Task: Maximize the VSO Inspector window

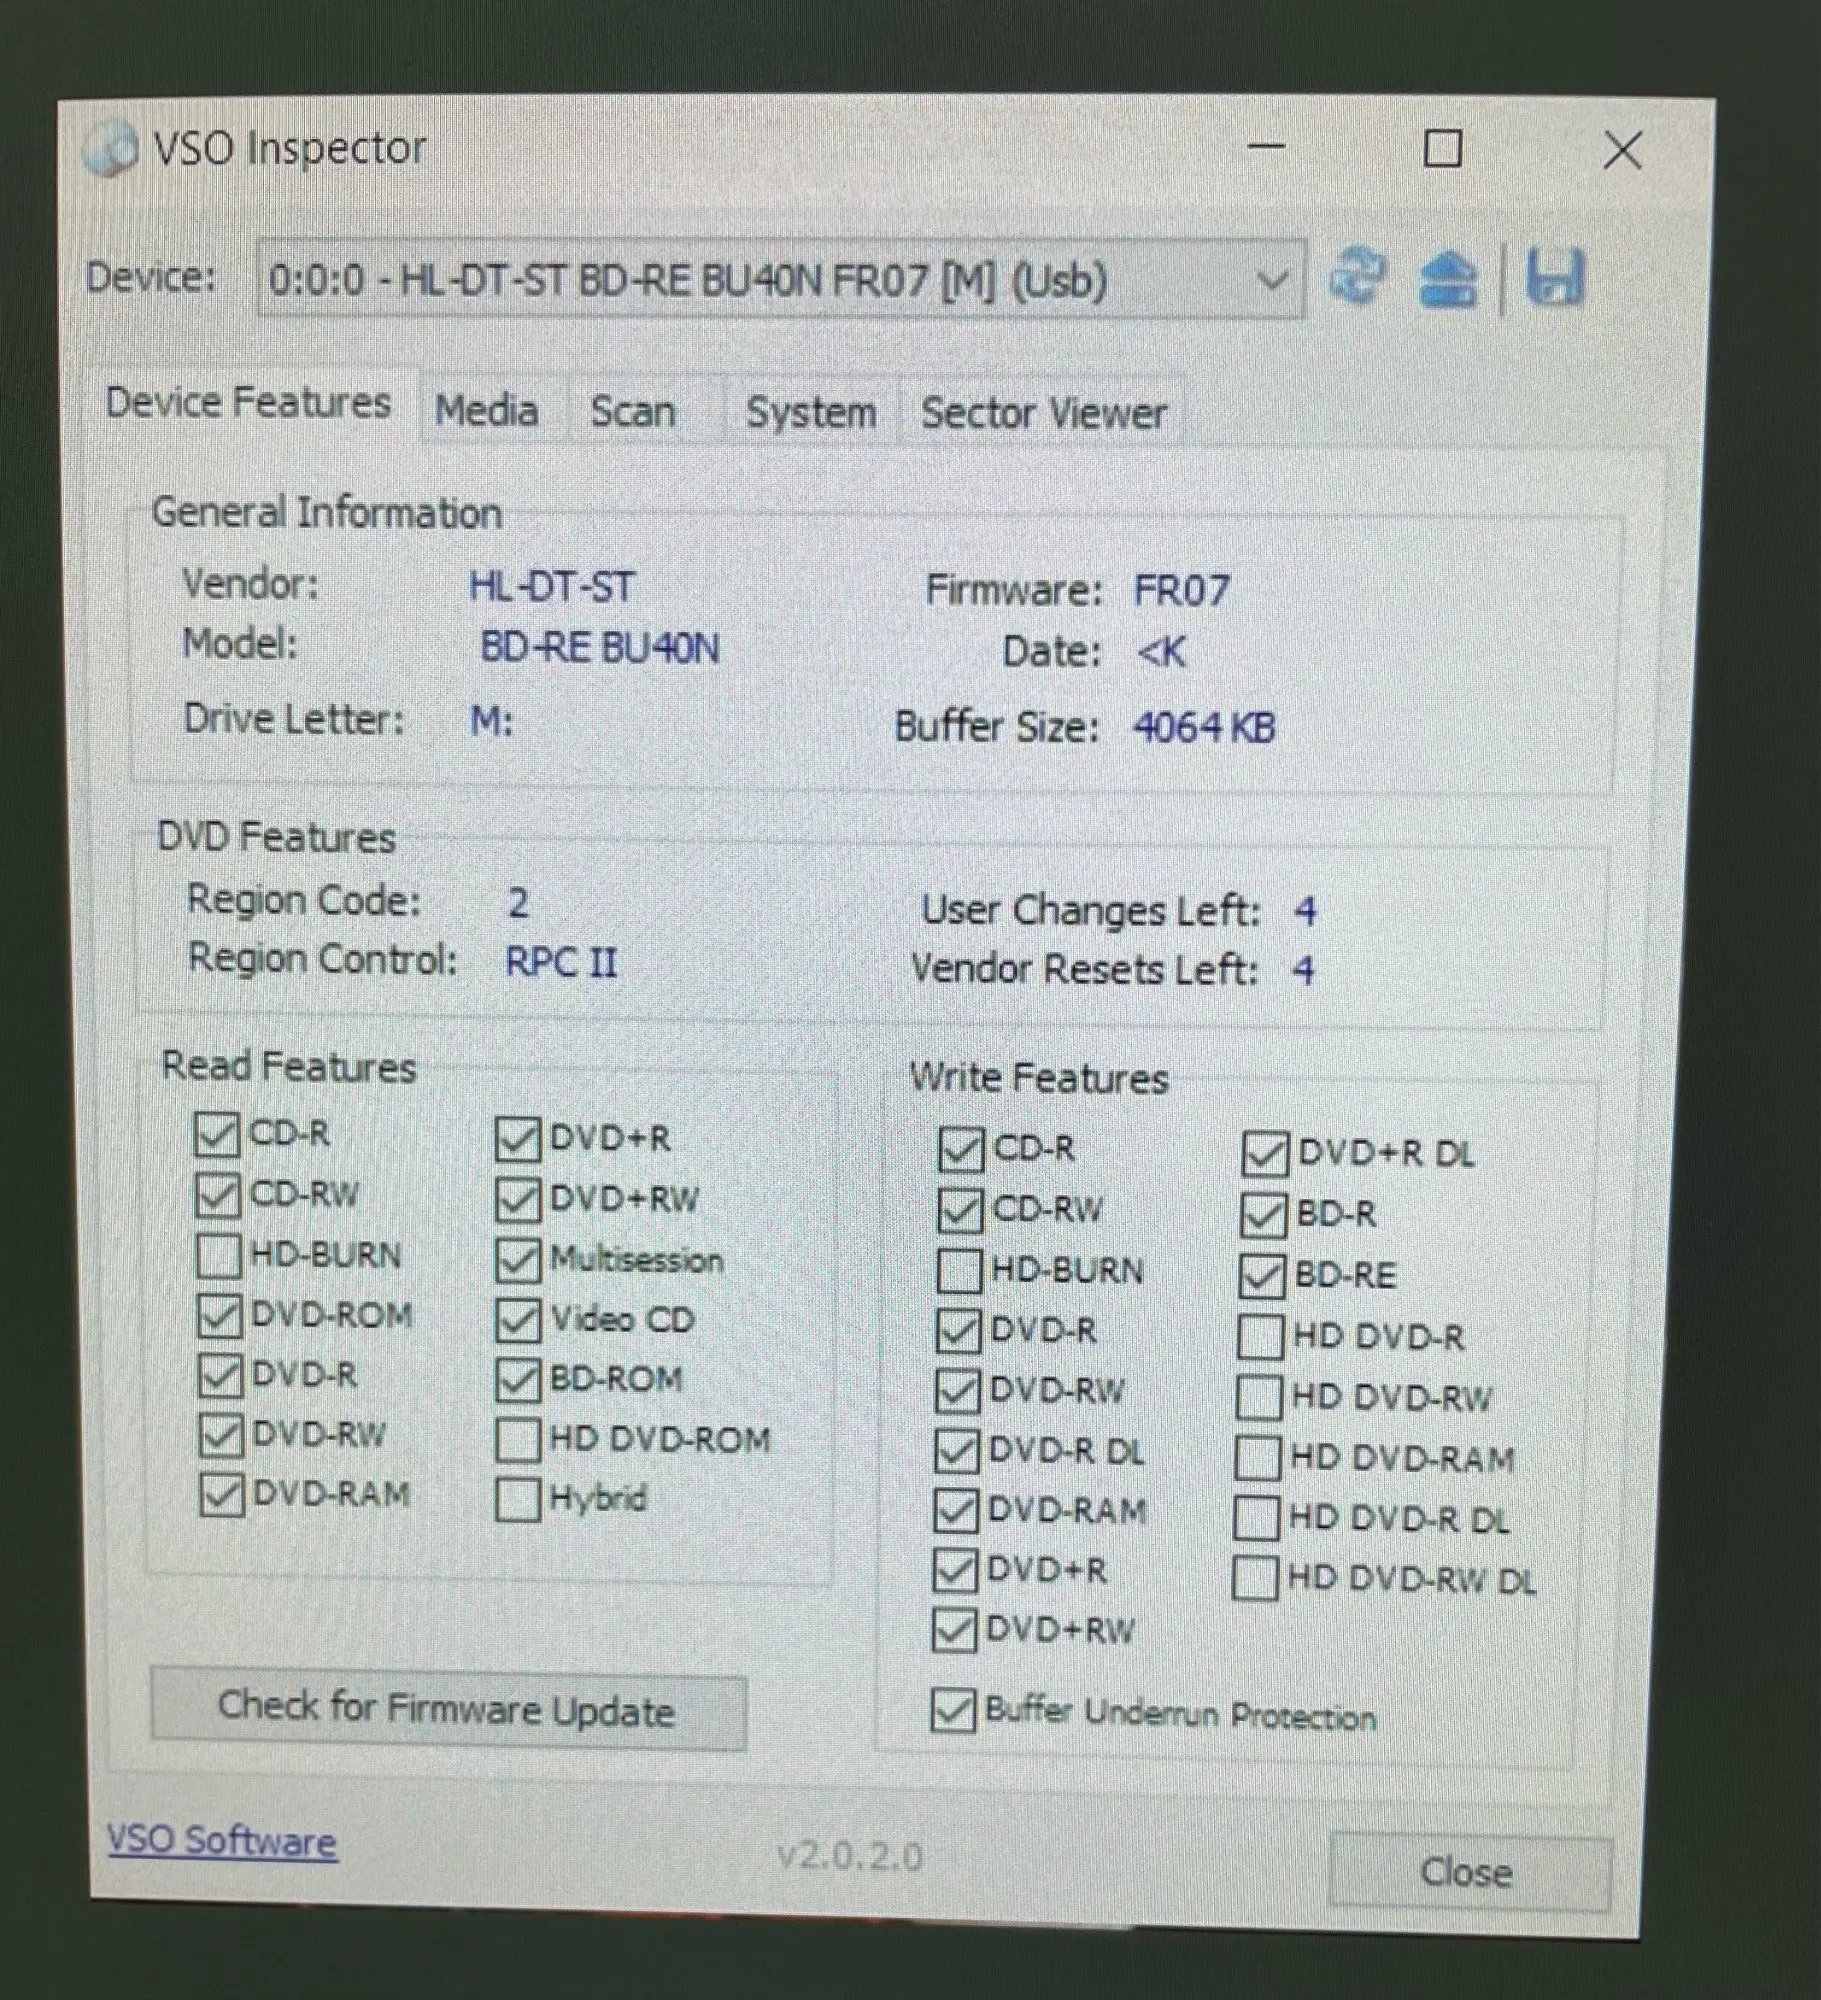Action: pos(1442,149)
